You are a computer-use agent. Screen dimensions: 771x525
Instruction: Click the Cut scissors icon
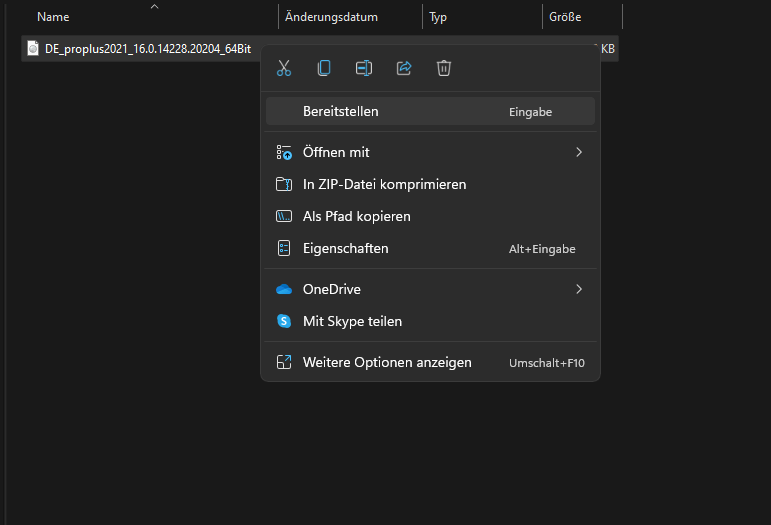(x=284, y=68)
